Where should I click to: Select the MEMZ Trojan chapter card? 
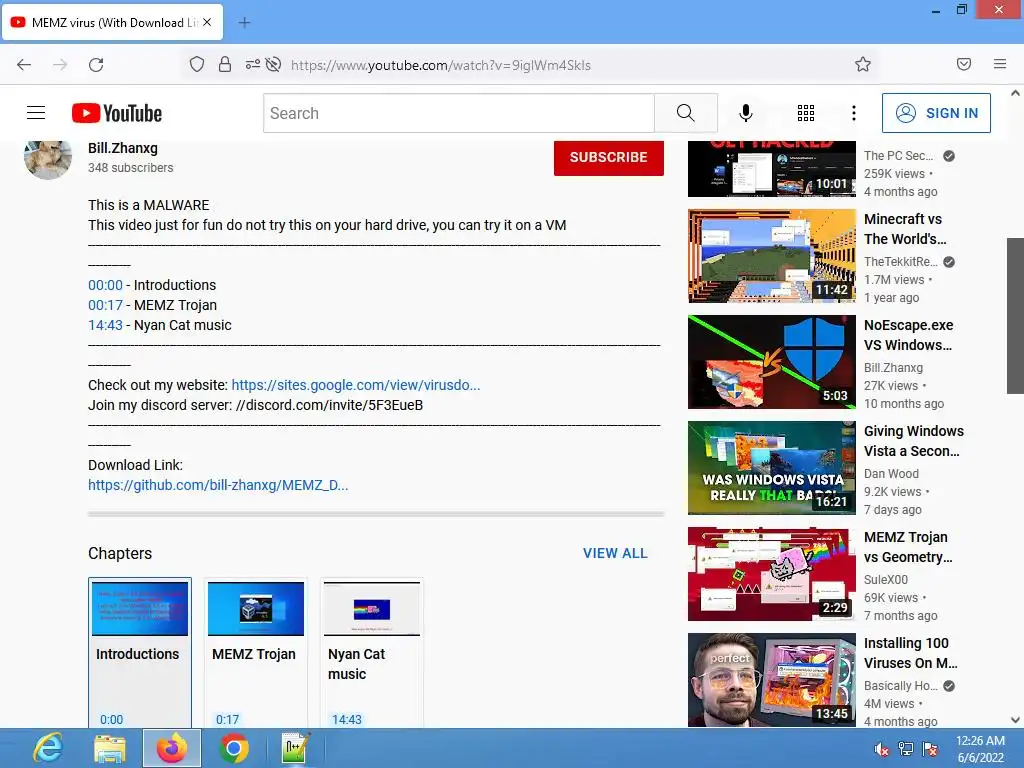tap(255, 652)
